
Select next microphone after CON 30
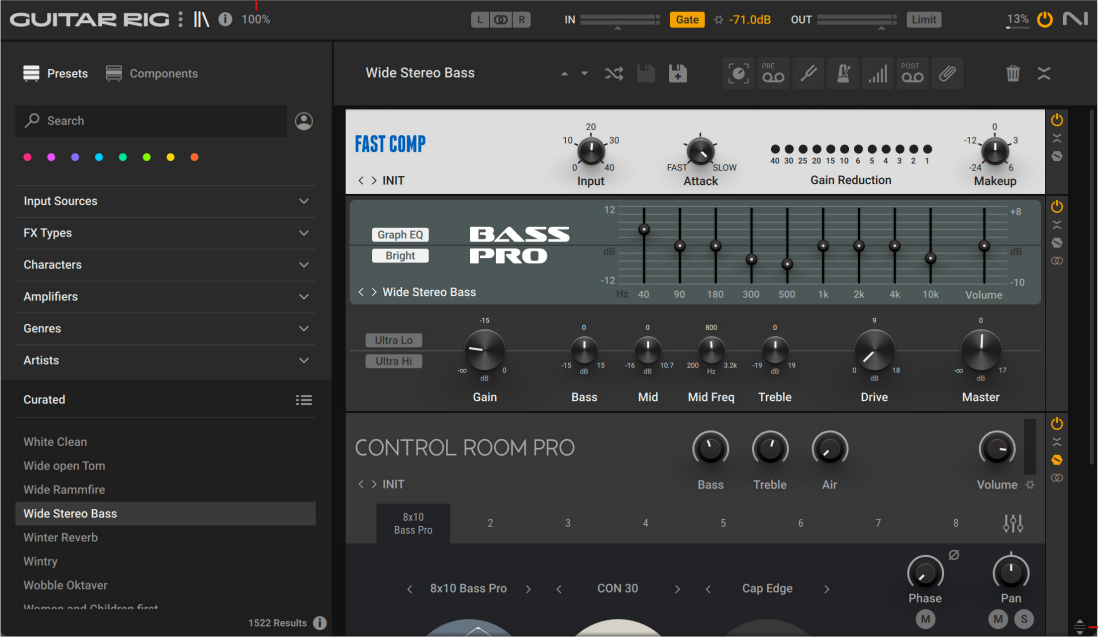pyautogui.click(x=677, y=589)
